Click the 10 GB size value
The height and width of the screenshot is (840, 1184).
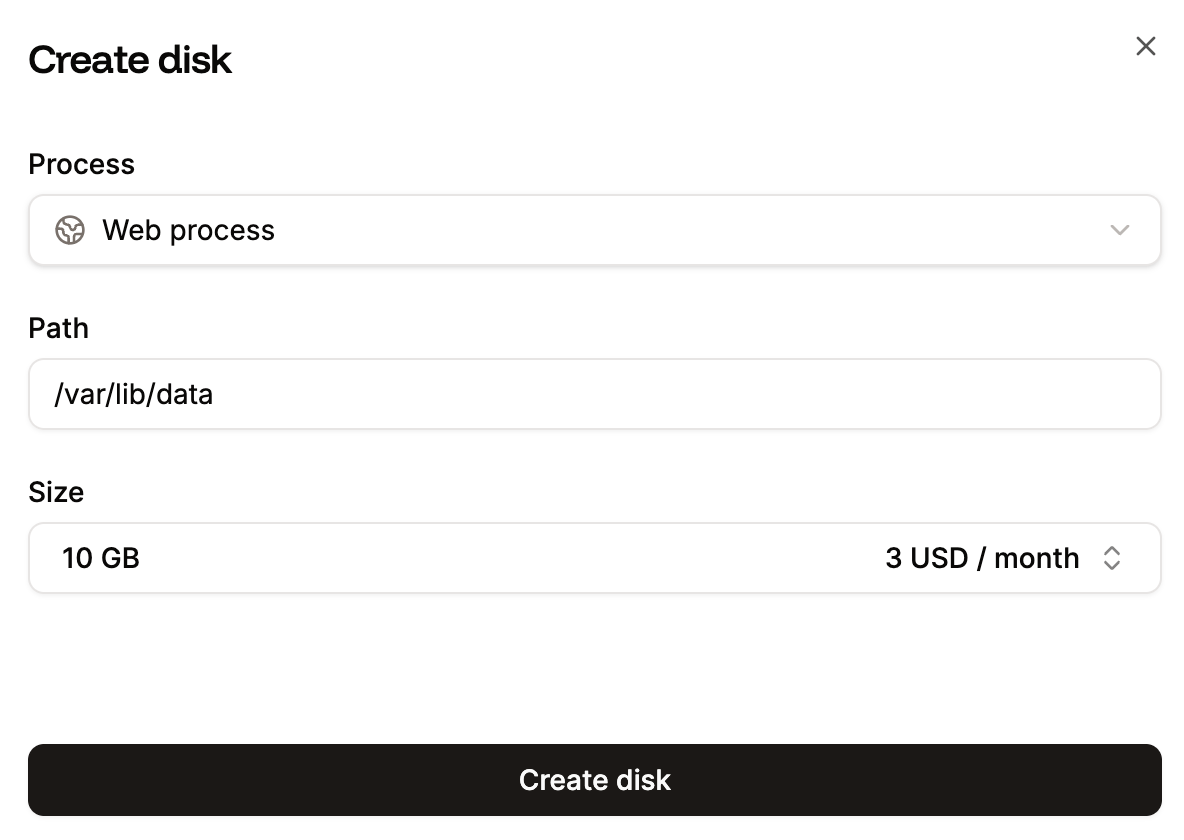101,558
